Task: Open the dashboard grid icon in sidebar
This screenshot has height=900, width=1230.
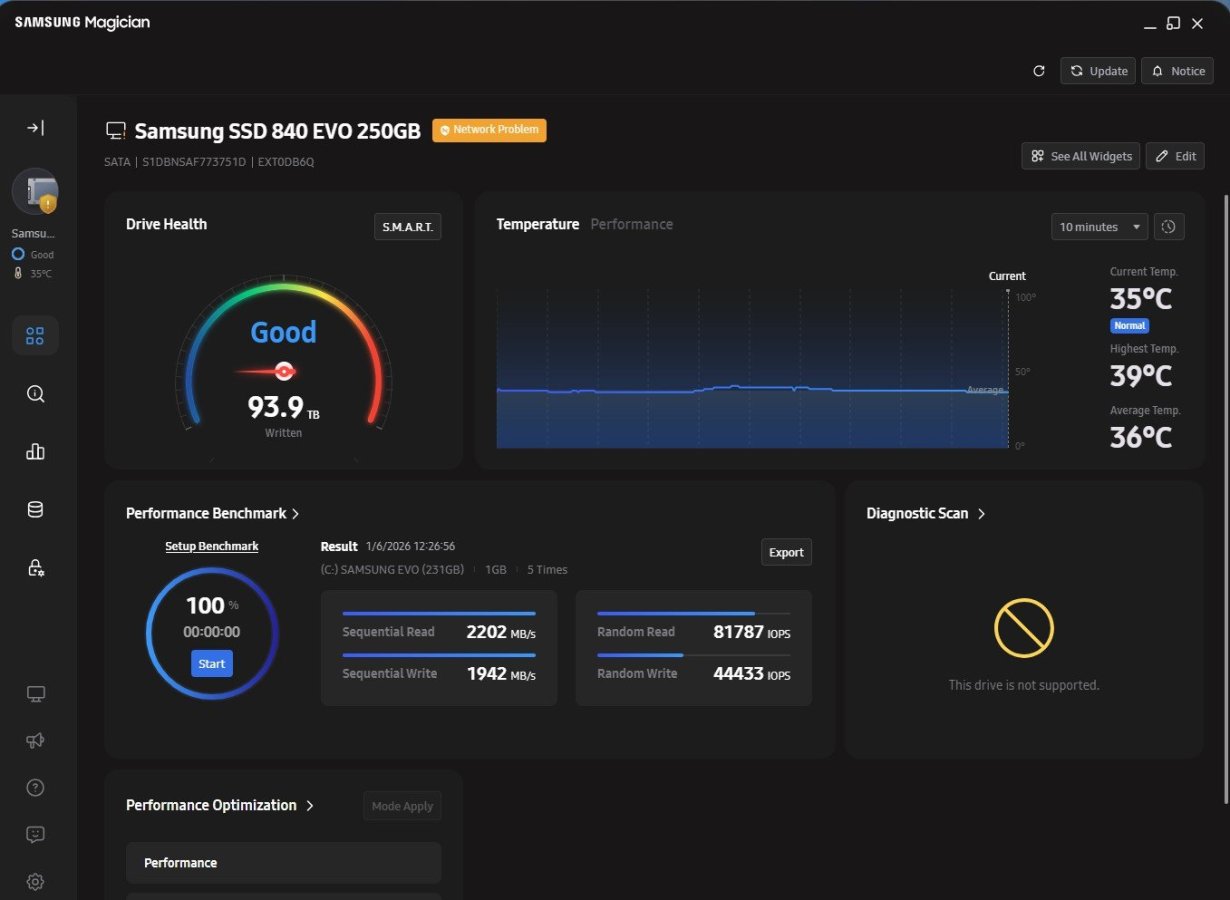Action: (x=35, y=336)
